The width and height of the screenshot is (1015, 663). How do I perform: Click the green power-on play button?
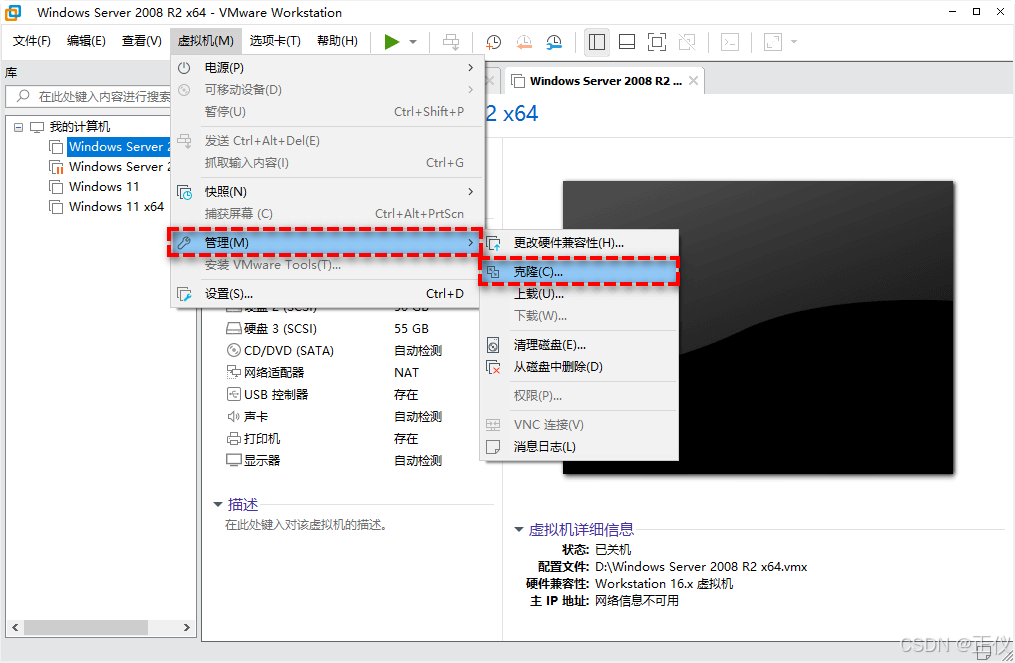click(x=391, y=42)
